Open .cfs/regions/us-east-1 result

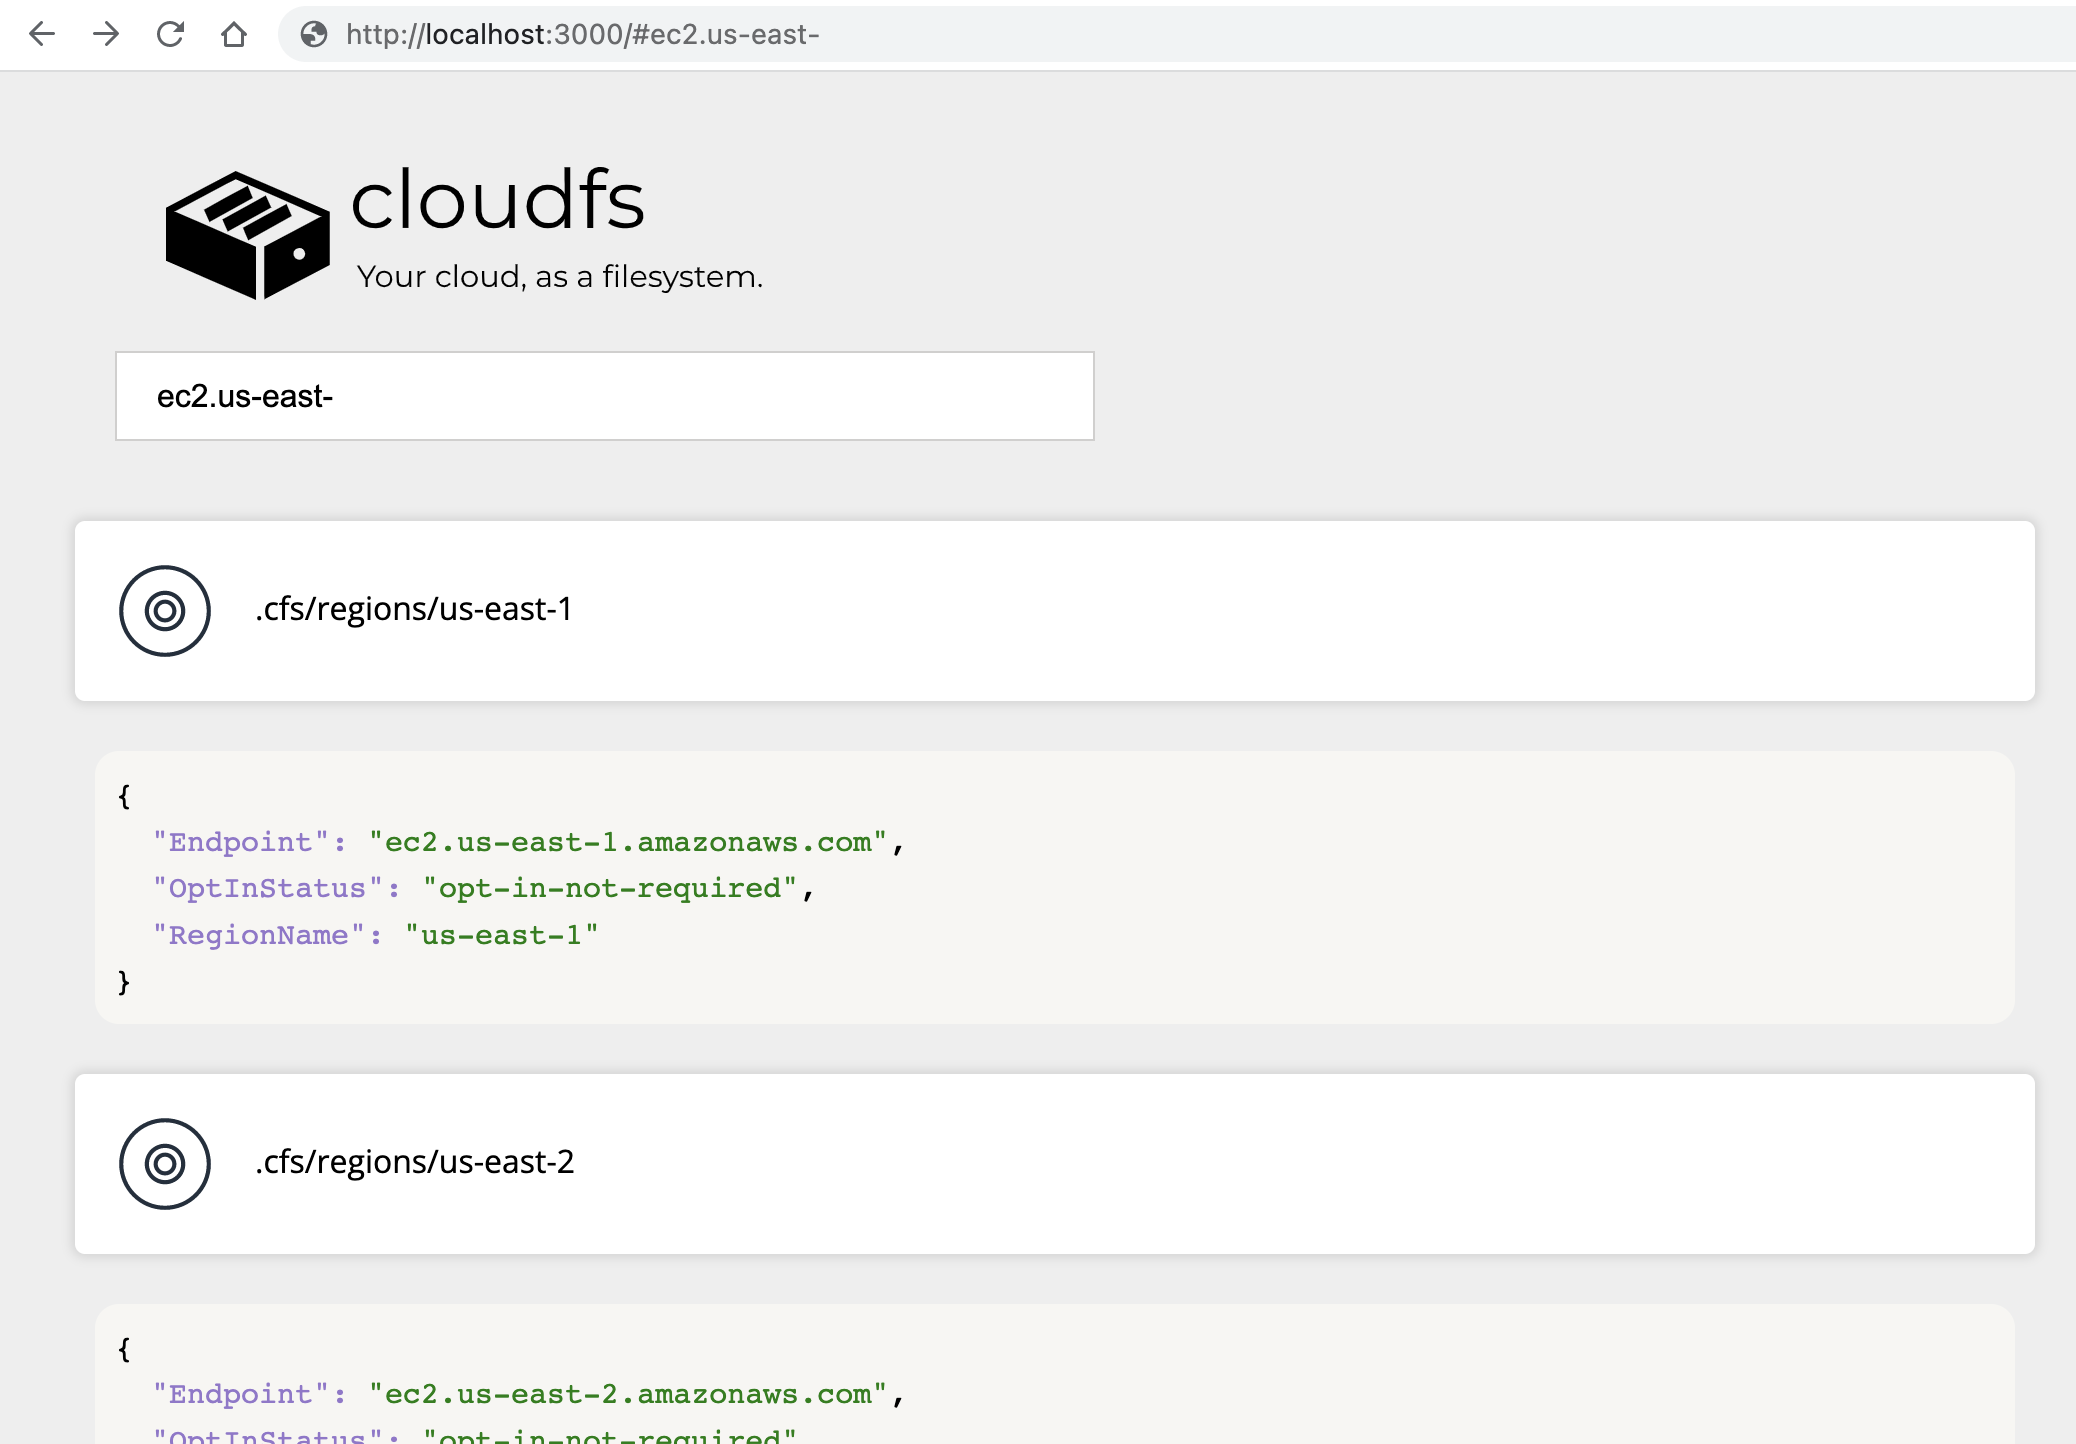414,609
